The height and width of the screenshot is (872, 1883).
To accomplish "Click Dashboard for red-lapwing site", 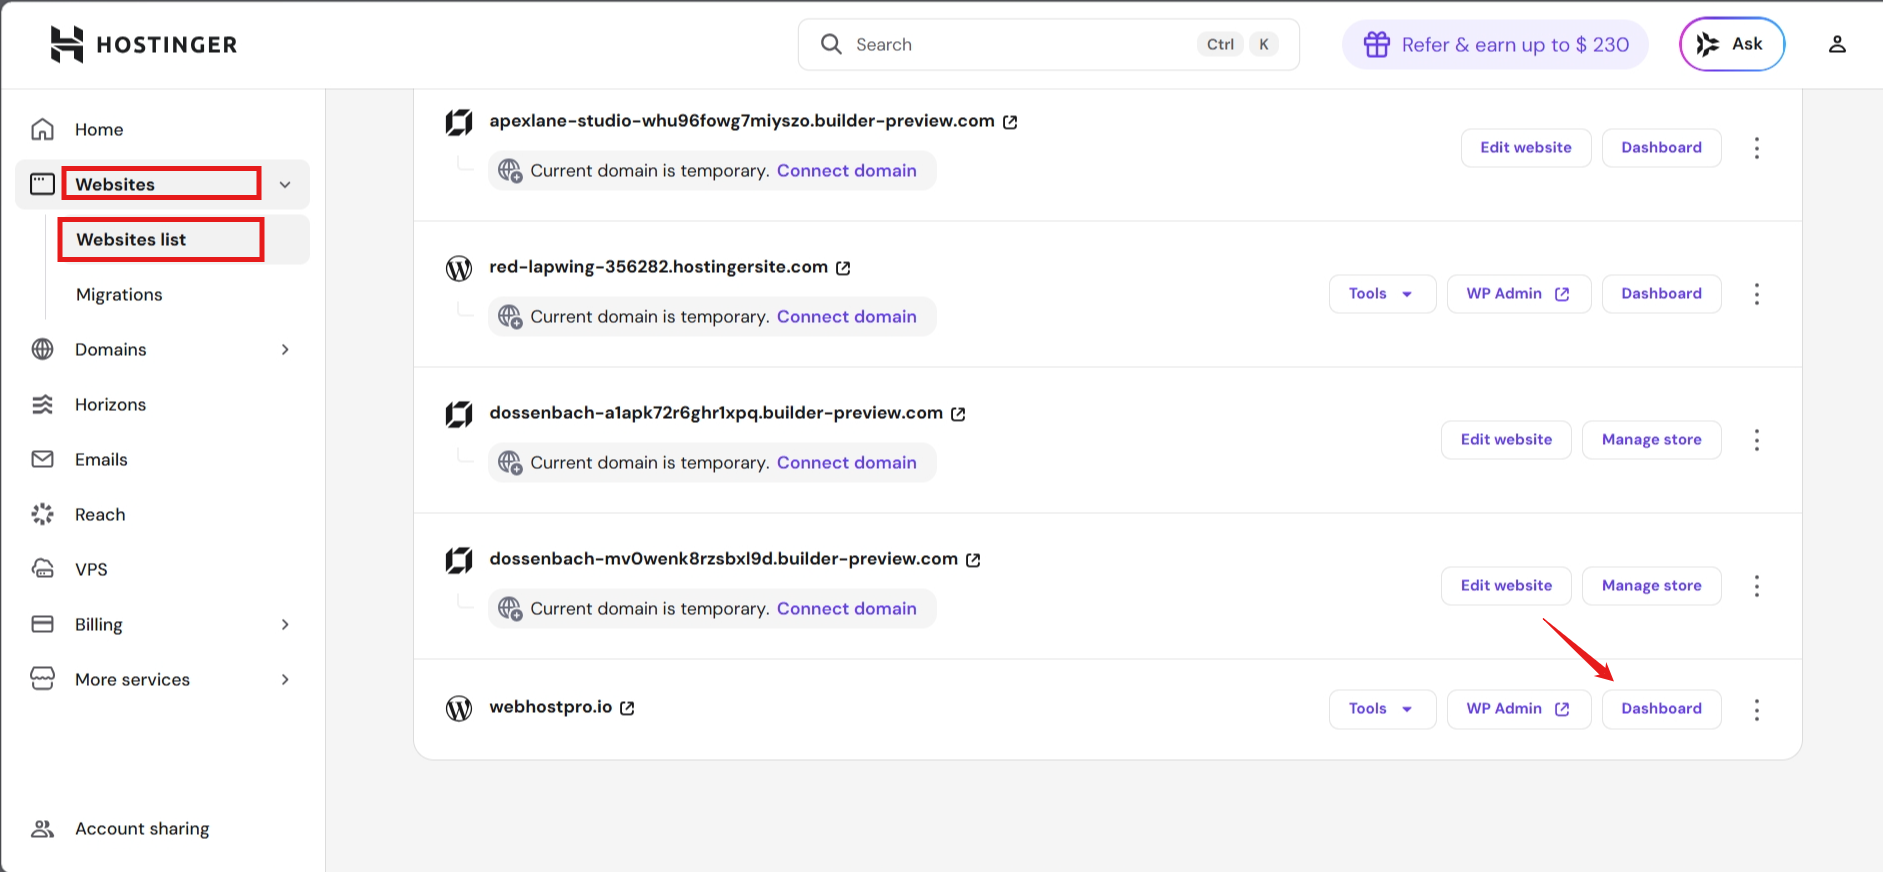I will pos(1661,293).
